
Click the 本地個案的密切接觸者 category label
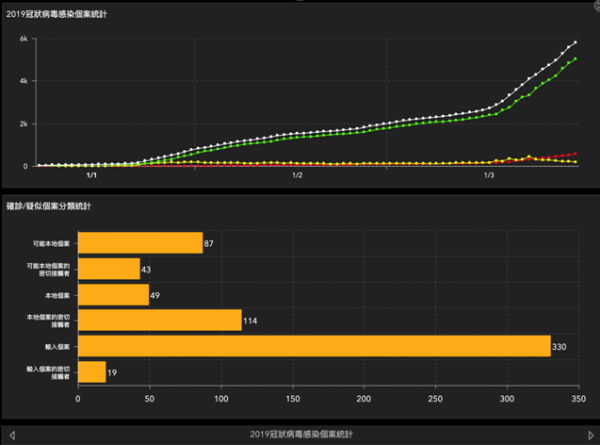[49, 320]
